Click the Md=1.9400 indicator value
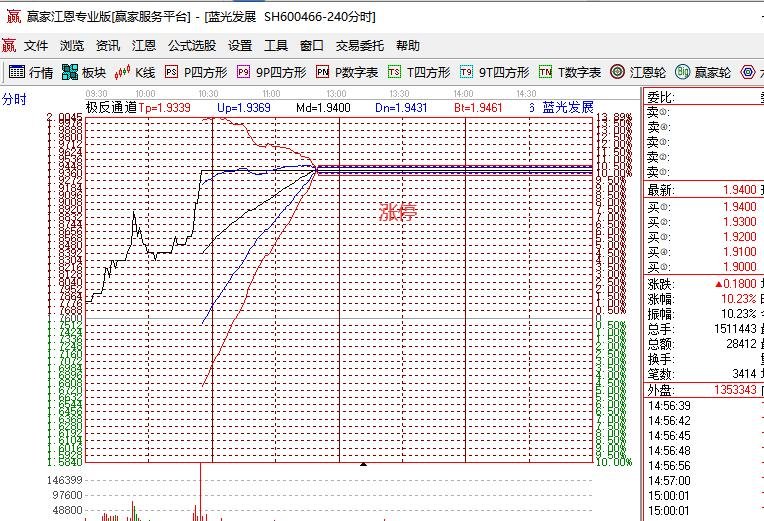 tap(324, 108)
